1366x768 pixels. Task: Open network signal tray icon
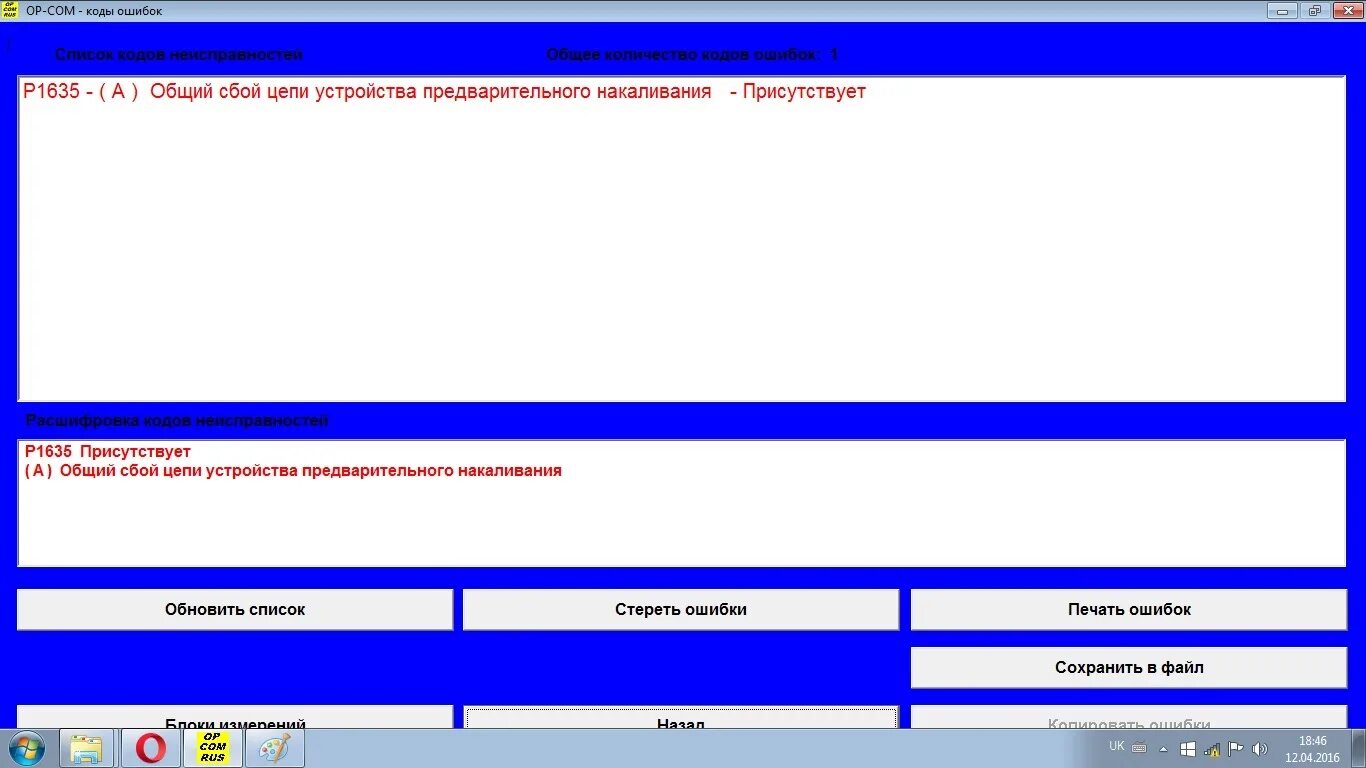pos(1212,749)
